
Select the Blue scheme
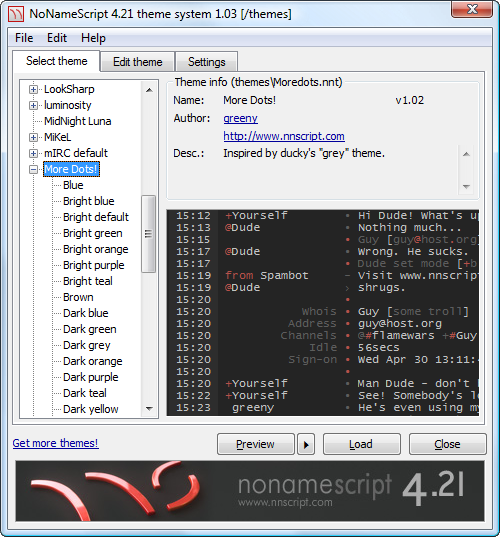(x=73, y=185)
